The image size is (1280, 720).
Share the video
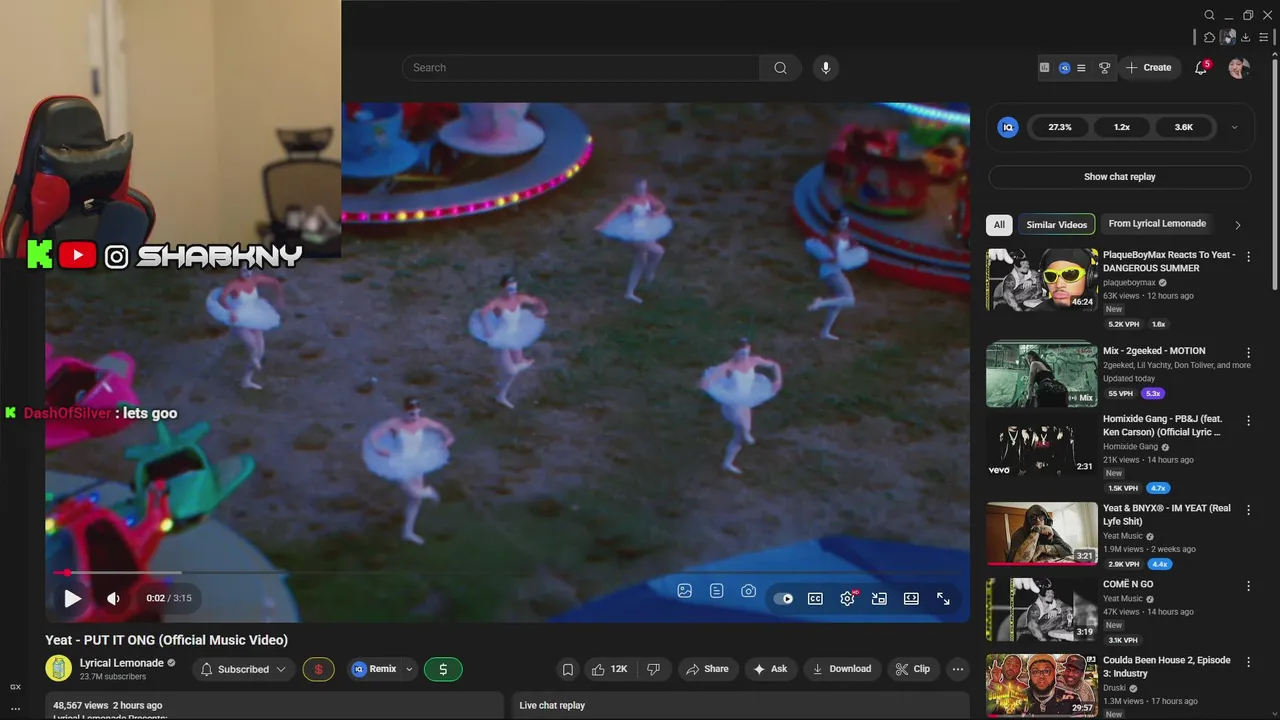pos(707,669)
